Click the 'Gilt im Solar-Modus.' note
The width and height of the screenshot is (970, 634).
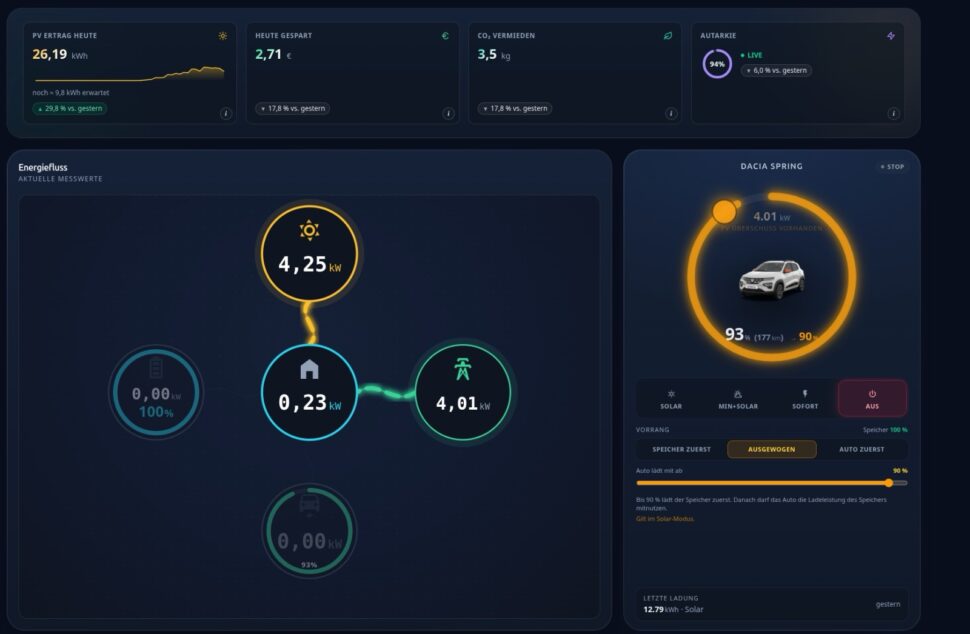[665, 519]
